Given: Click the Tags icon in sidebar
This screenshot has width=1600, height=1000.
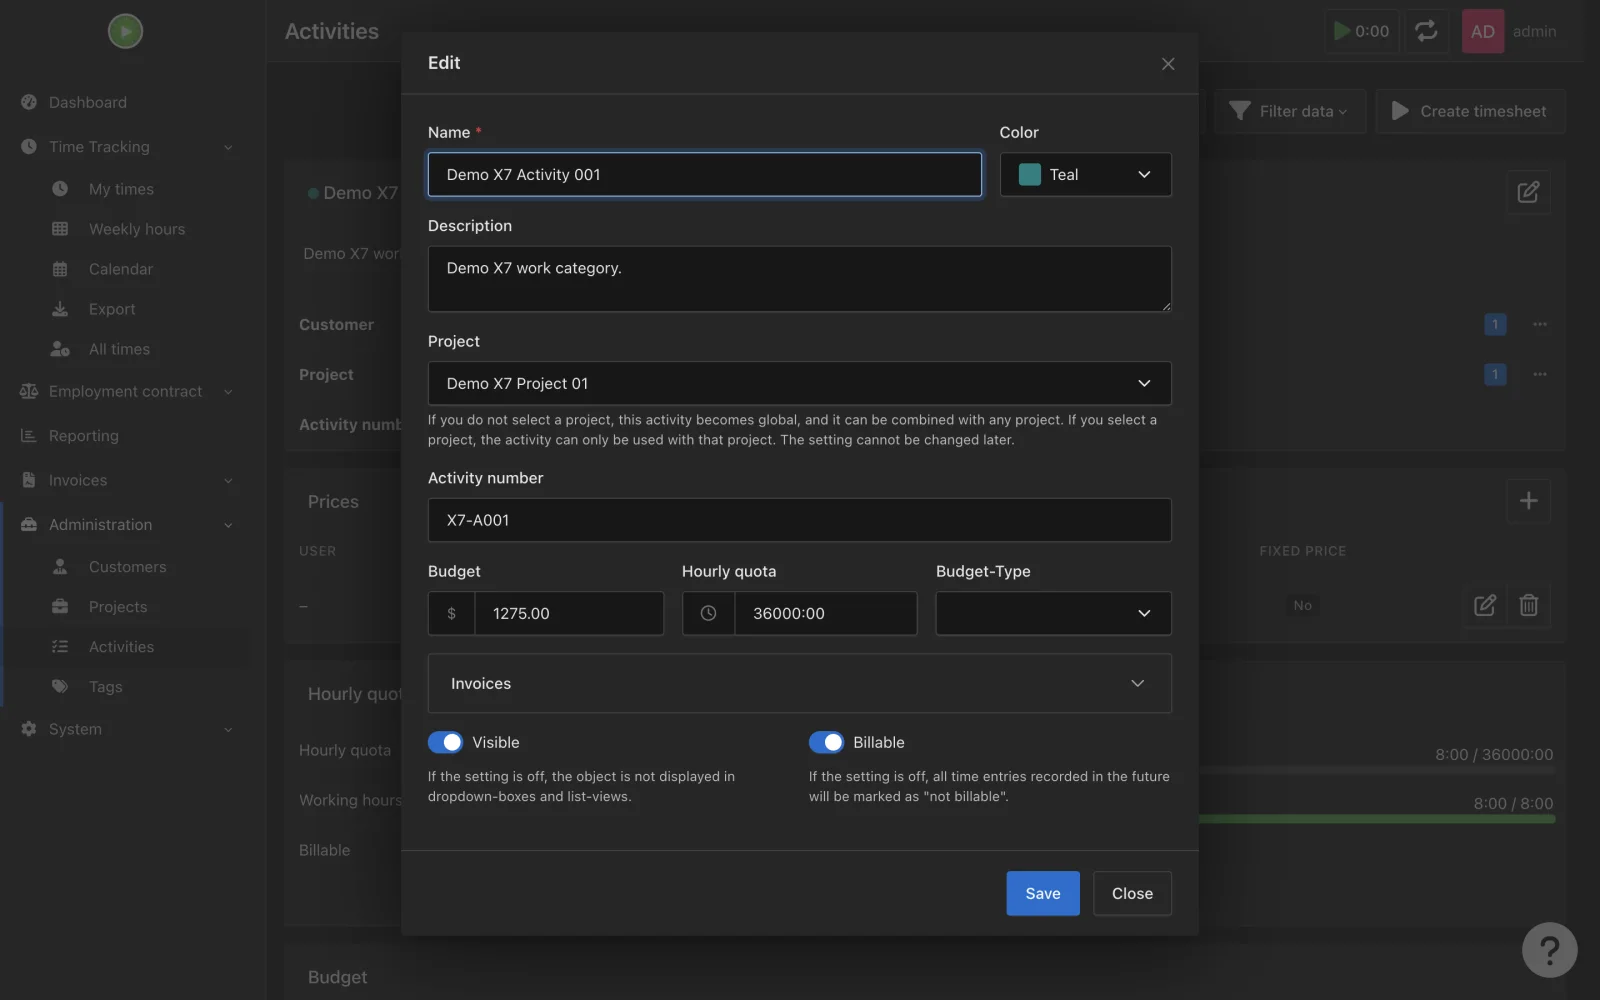Looking at the screenshot, I should (x=60, y=687).
